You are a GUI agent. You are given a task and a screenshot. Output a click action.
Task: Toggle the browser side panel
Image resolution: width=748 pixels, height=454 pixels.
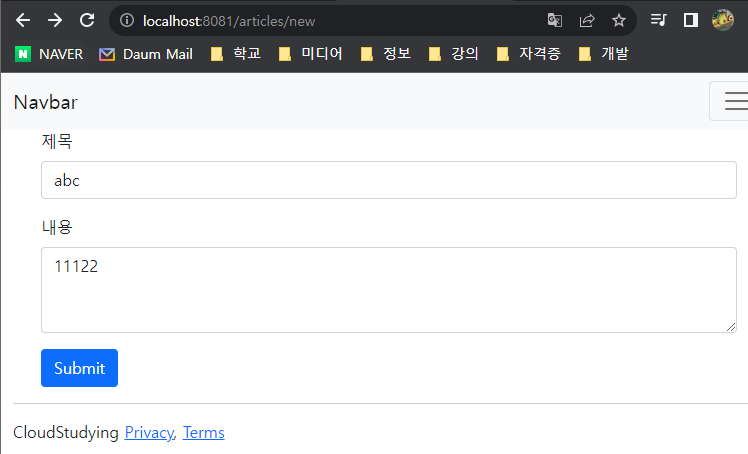(690, 20)
